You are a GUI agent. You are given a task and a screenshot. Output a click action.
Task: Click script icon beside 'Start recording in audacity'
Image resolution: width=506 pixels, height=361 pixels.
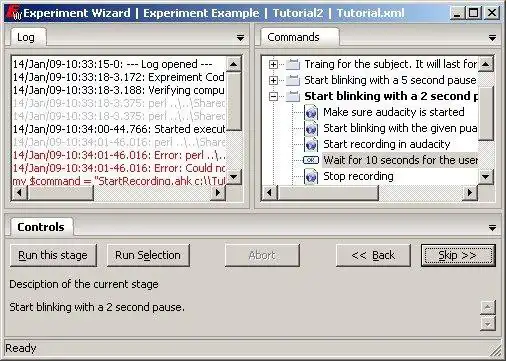[x=311, y=144]
